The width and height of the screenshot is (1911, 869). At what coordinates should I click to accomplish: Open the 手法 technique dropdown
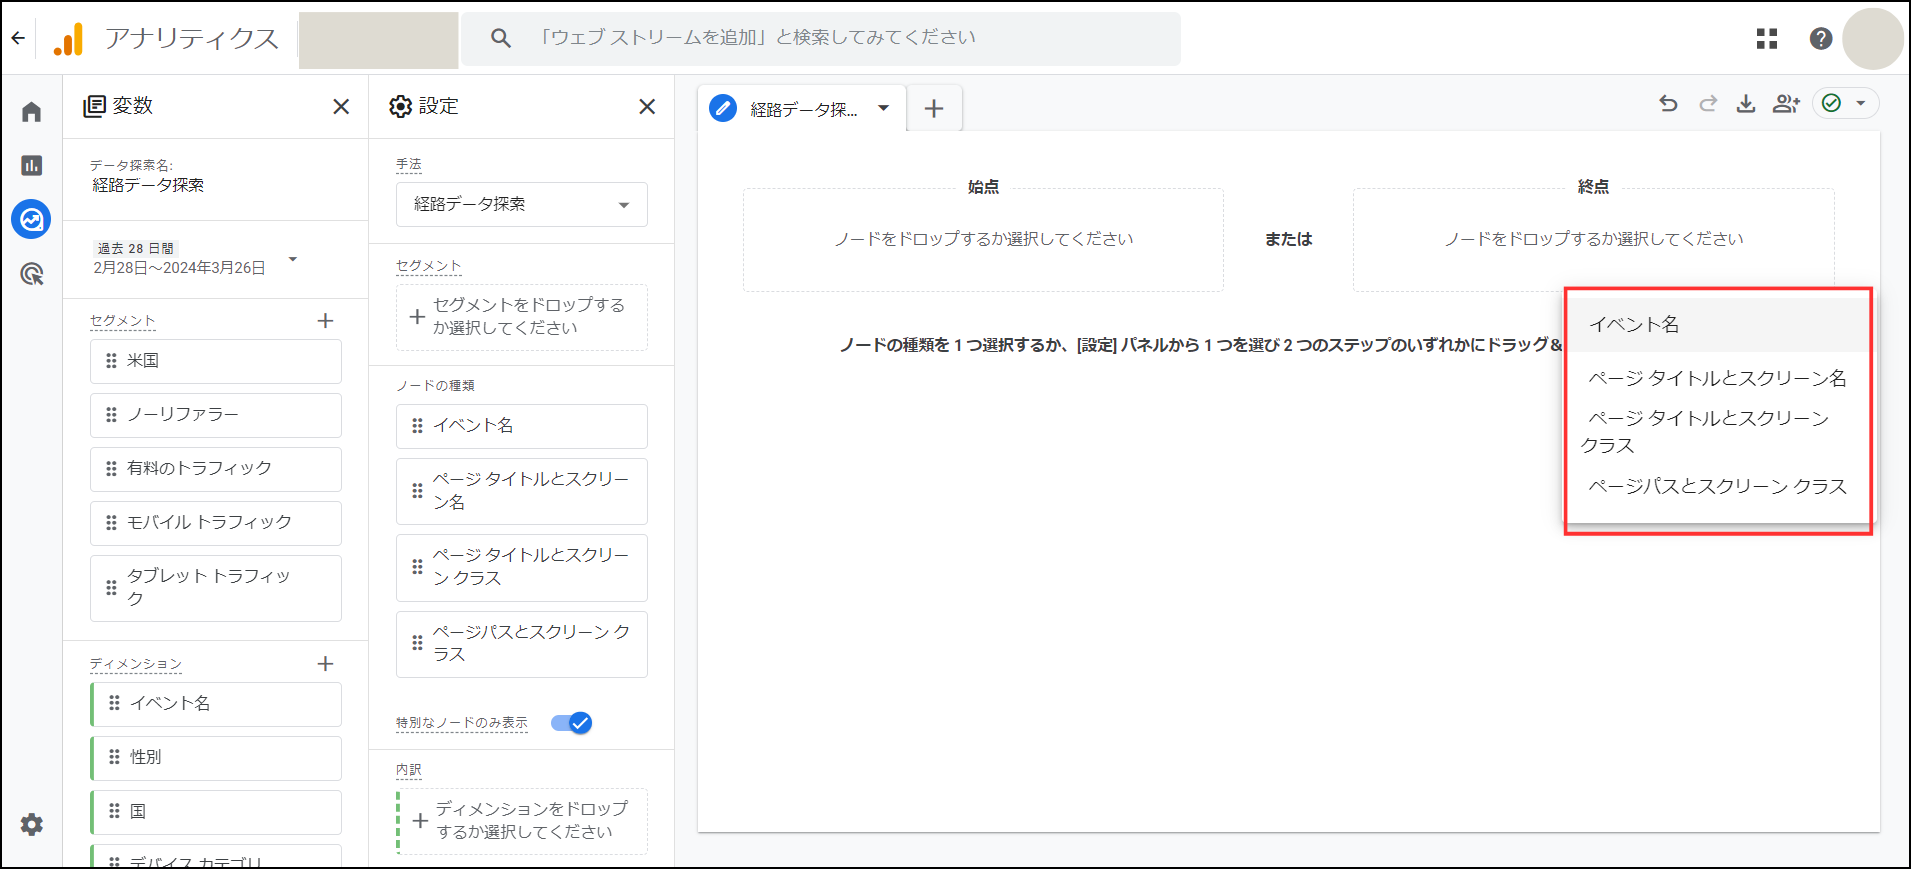pos(522,204)
